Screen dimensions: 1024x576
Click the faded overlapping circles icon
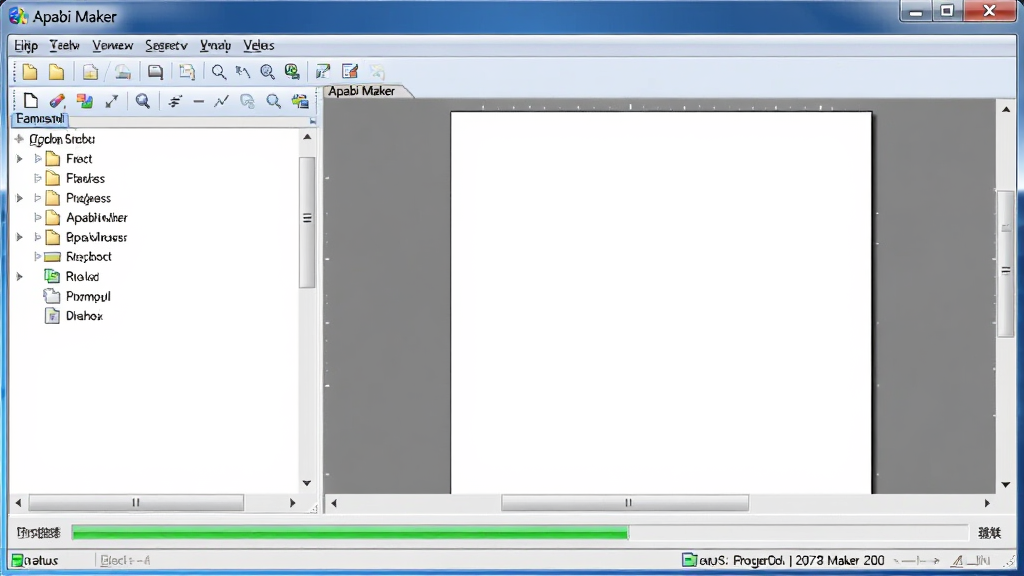point(247,101)
